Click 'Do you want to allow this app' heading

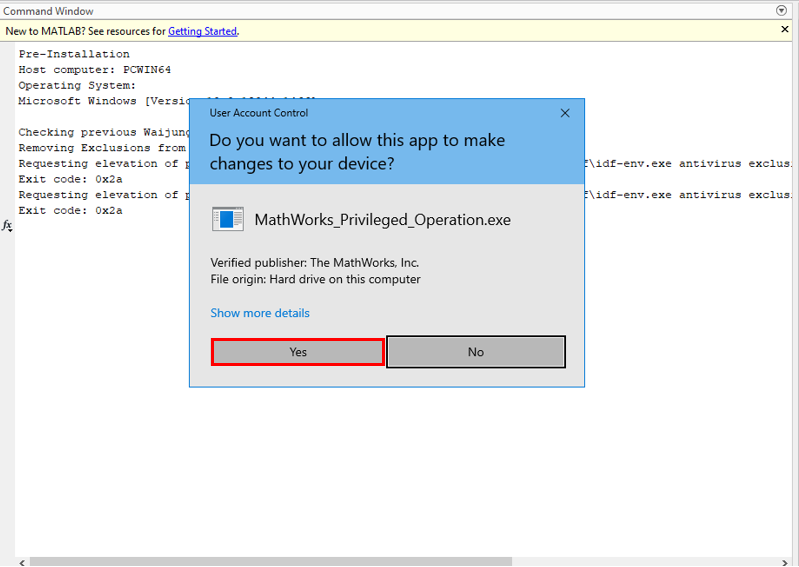357,152
